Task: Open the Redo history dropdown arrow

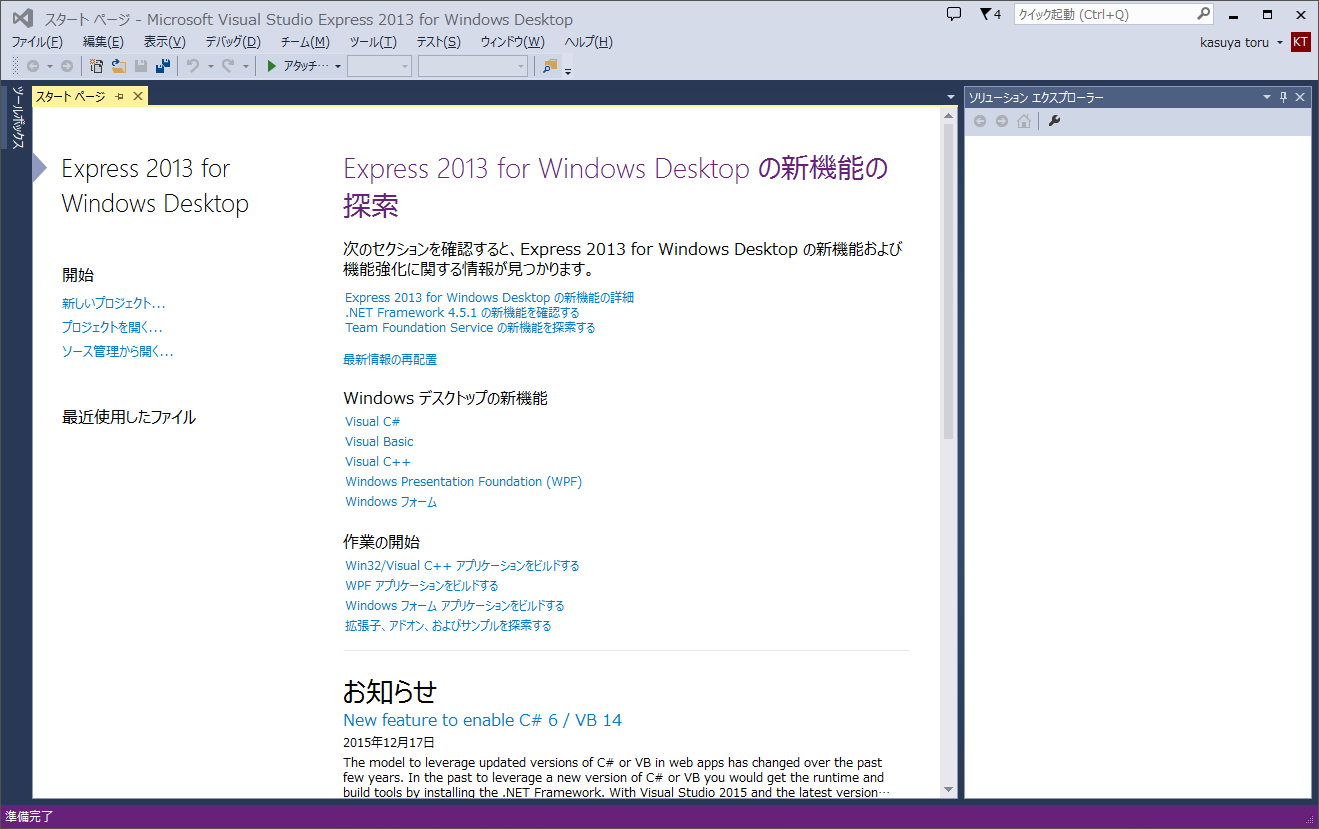Action: pos(245,67)
